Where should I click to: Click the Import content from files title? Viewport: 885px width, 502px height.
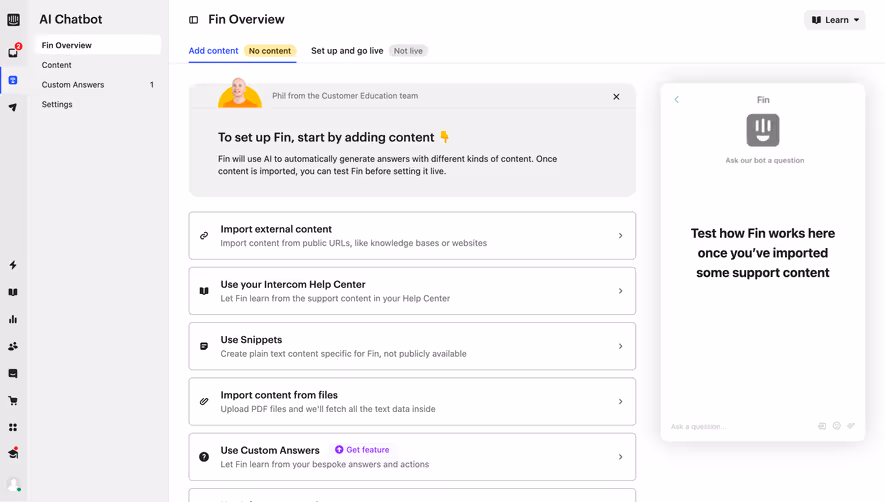279,395
